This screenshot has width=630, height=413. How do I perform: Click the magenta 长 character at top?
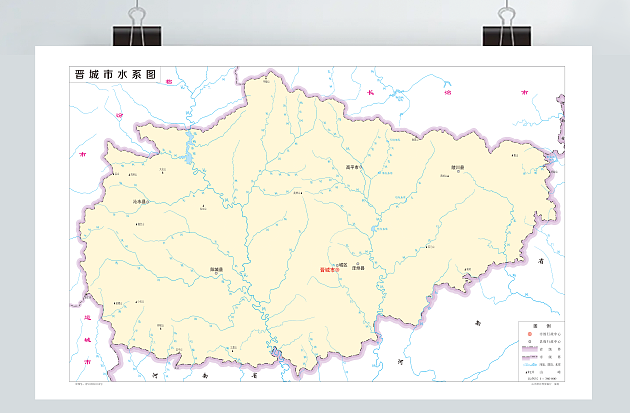(368, 92)
